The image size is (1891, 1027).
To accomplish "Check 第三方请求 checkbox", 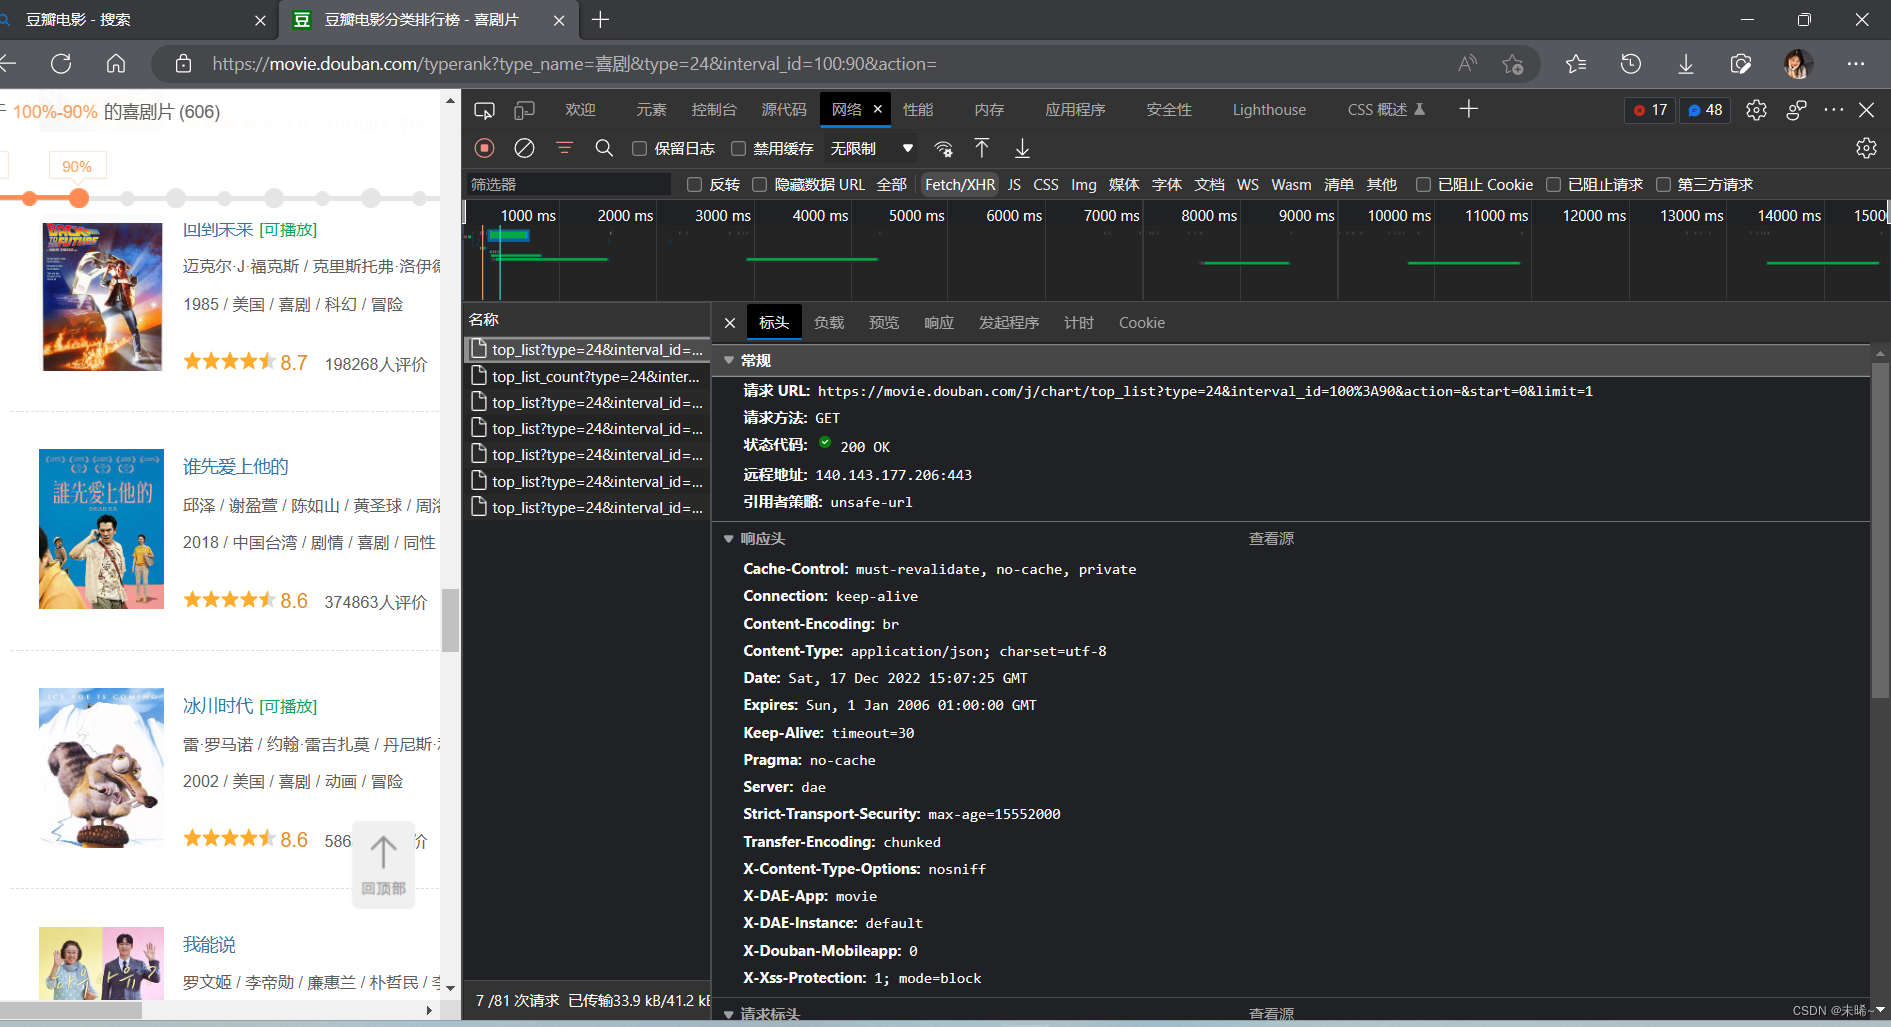I will tap(1663, 184).
